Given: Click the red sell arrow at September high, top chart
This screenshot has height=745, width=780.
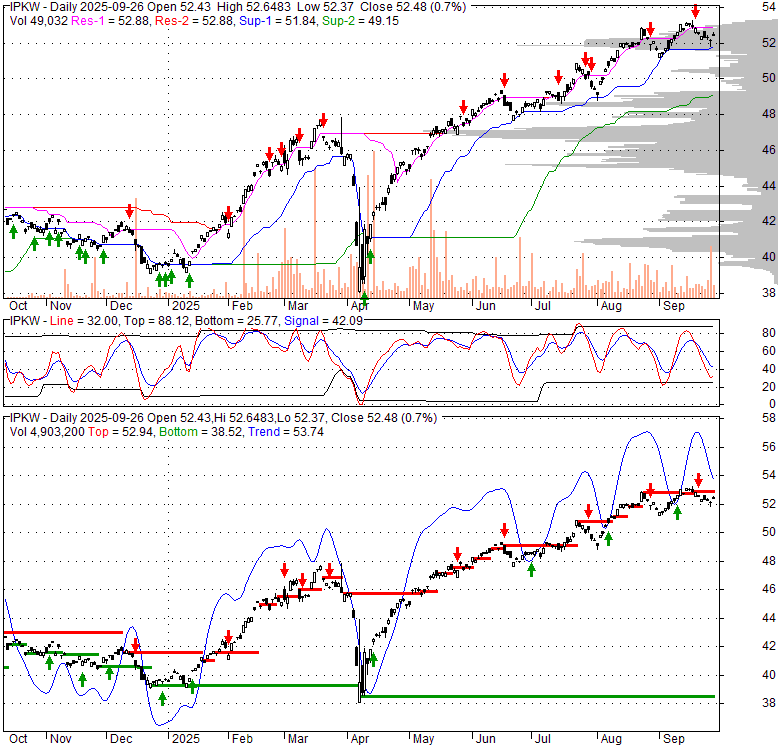Looking at the screenshot, I should pos(695,11).
